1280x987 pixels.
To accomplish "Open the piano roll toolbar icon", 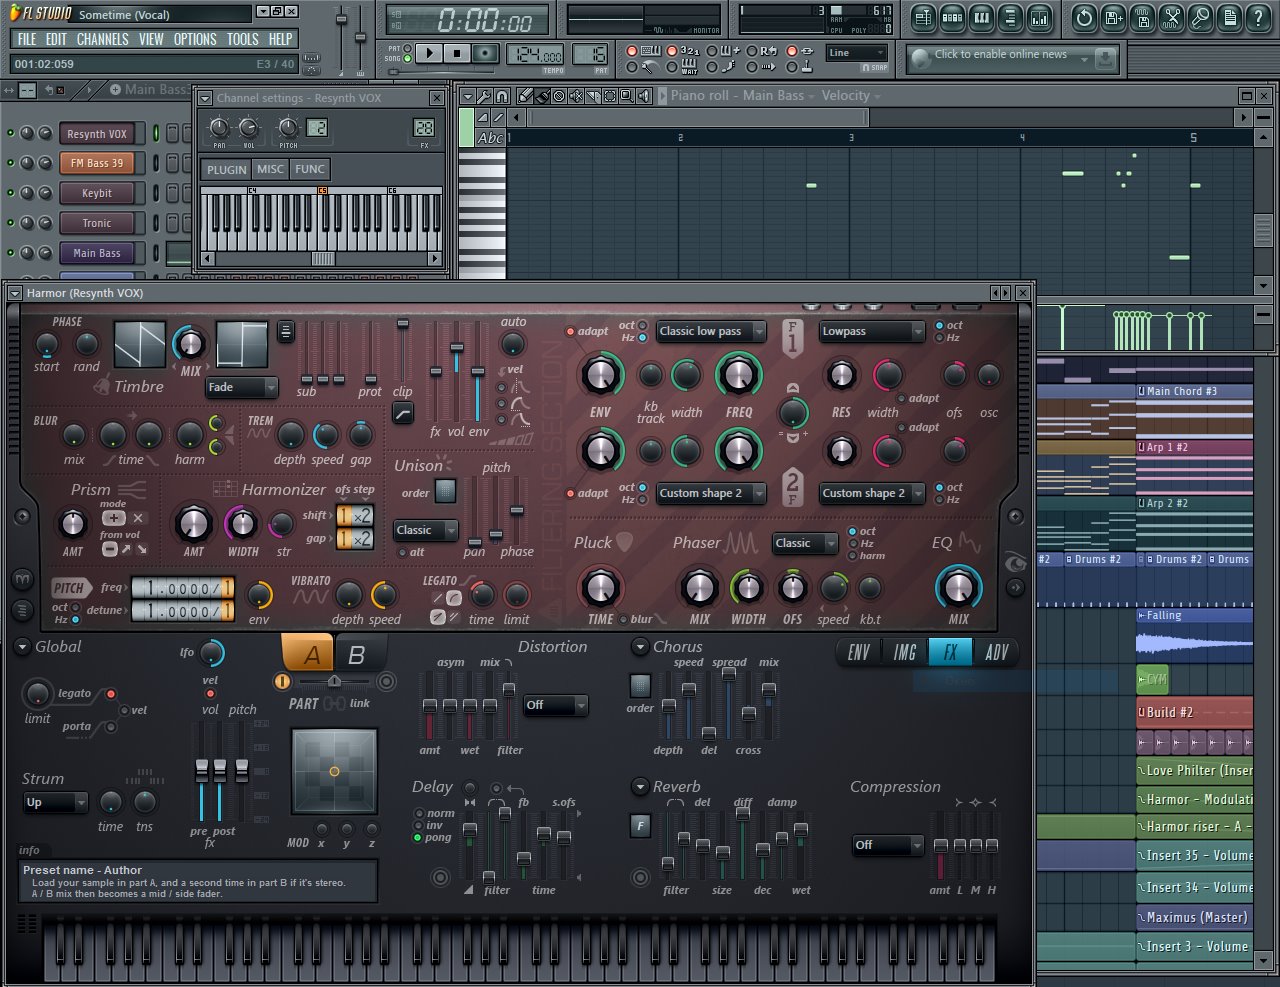I will 982,18.
